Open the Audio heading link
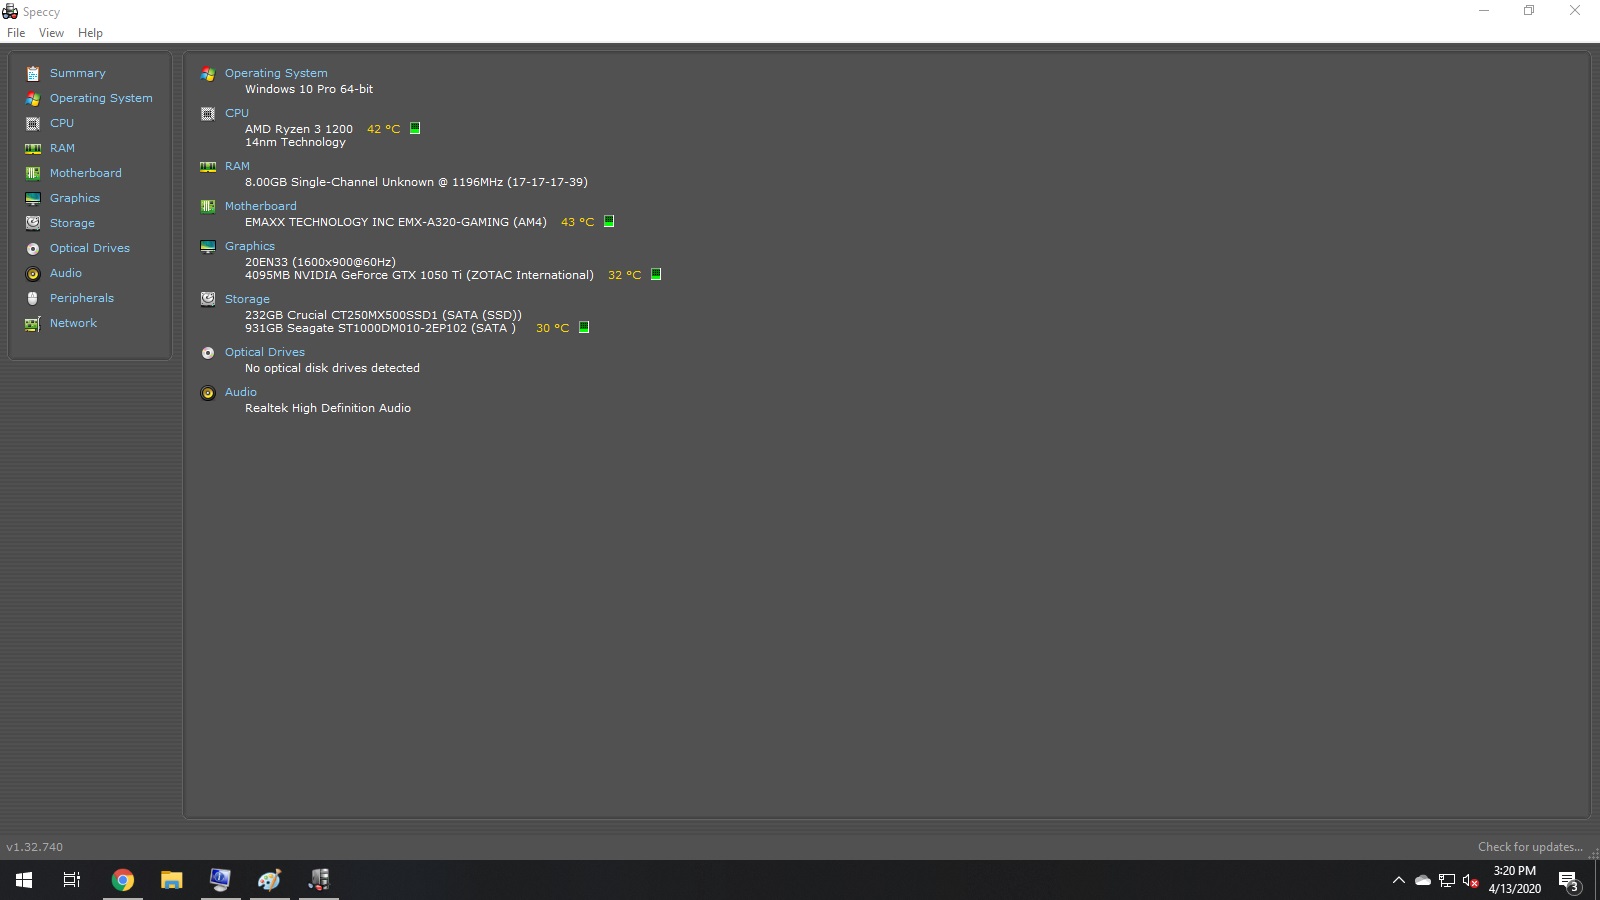 tap(241, 392)
